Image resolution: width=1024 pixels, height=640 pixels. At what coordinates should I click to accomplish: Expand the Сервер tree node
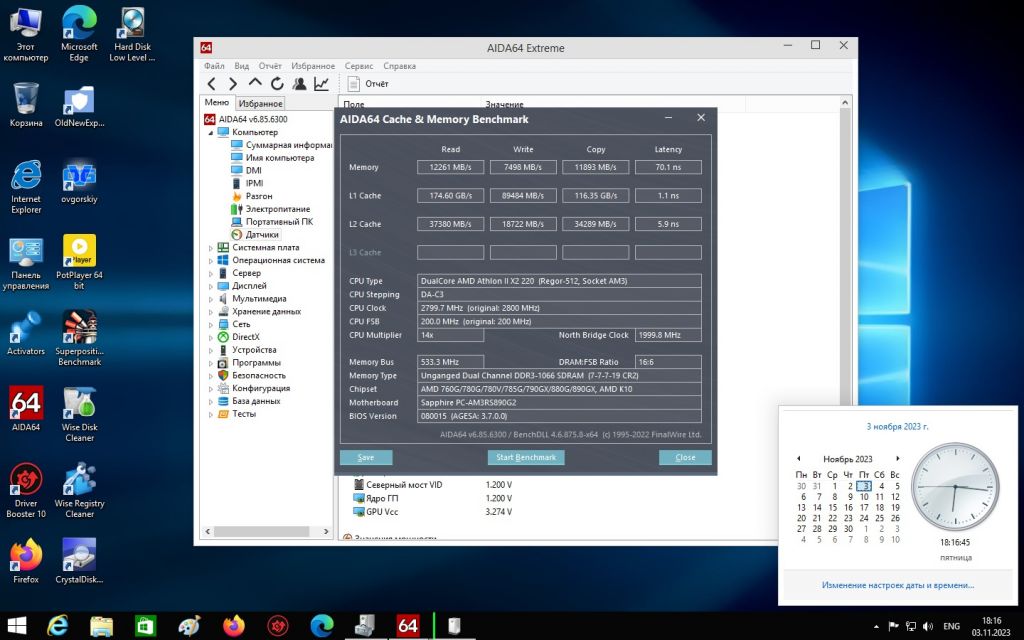tap(210, 274)
